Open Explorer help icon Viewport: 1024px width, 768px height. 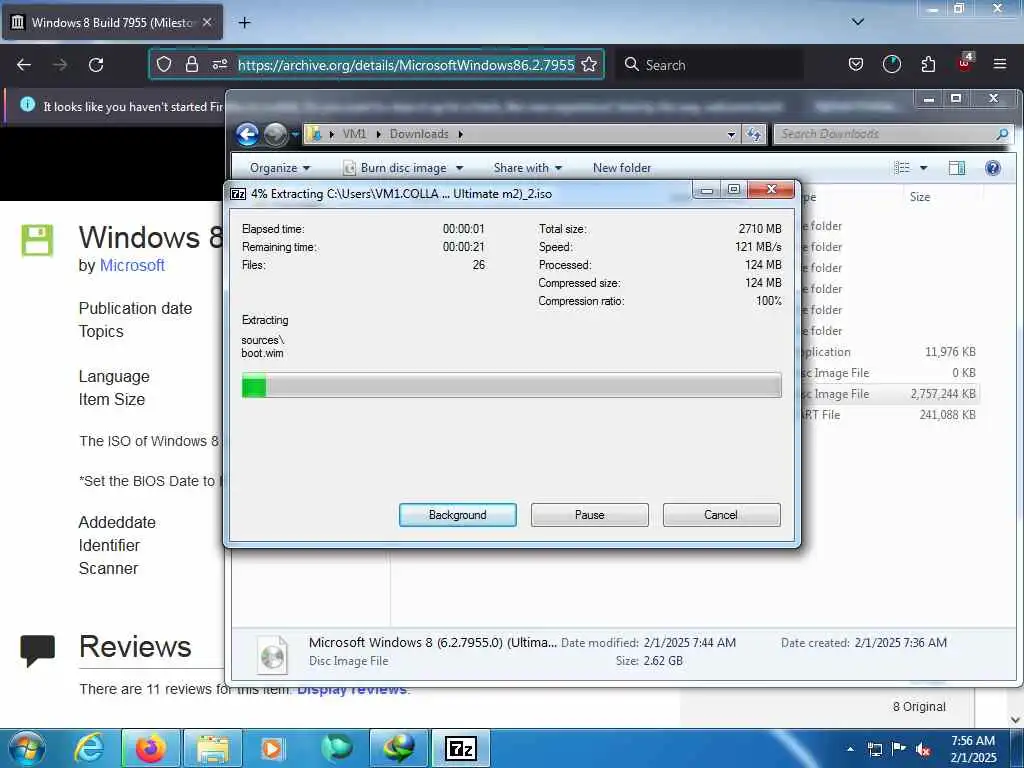(x=993, y=168)
